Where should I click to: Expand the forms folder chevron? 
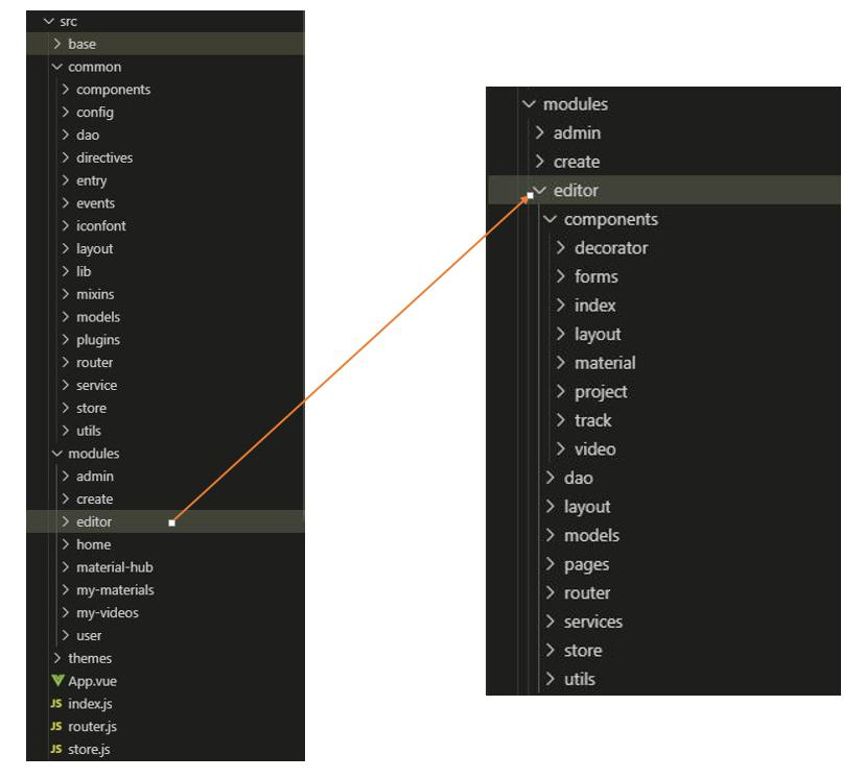560,276
